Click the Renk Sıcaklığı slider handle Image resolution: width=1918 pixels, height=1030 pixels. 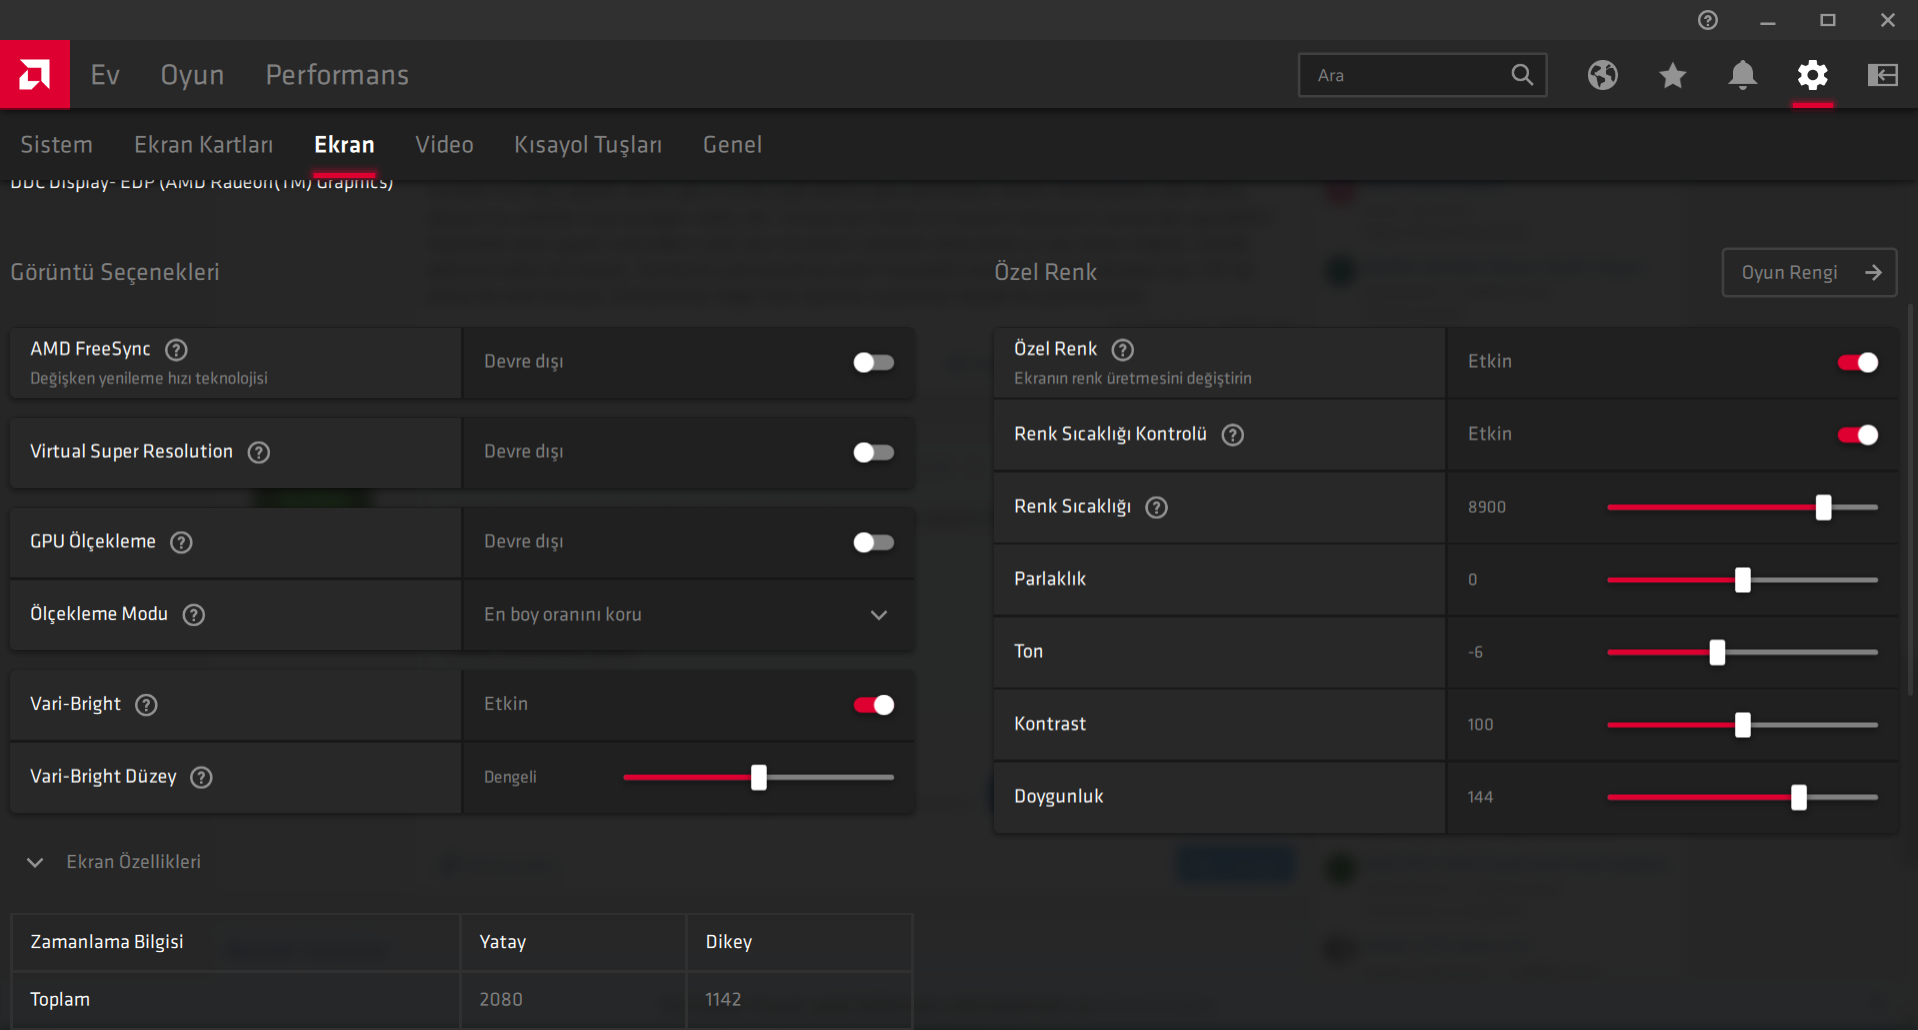(x=1823, y=507)
